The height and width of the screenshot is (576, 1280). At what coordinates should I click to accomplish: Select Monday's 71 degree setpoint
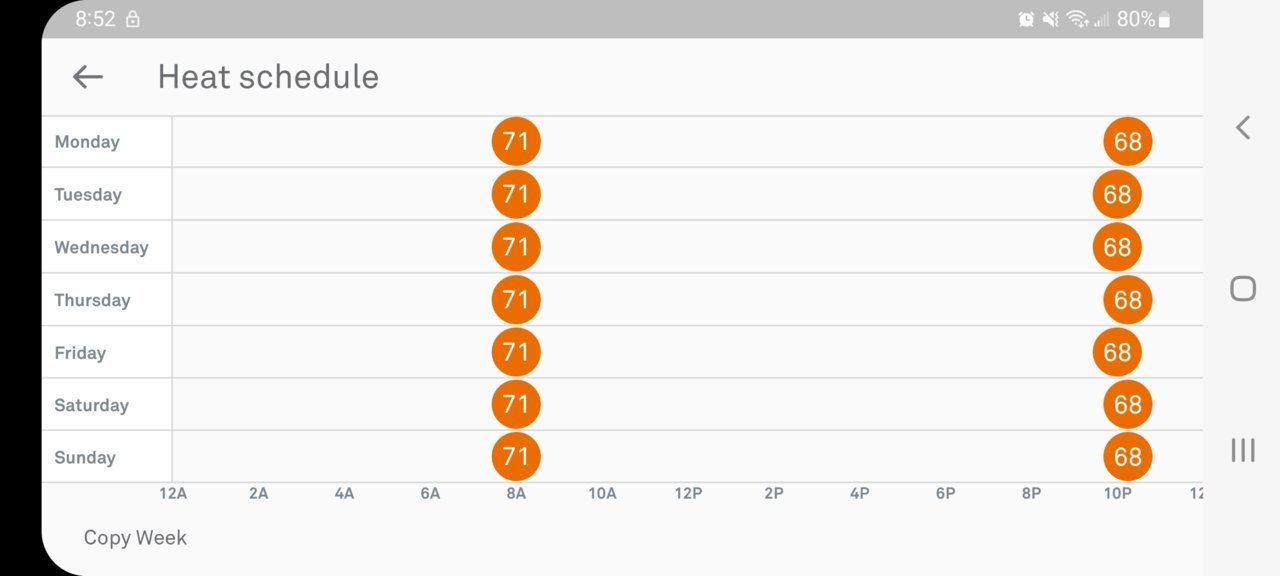tap(516, 142)
